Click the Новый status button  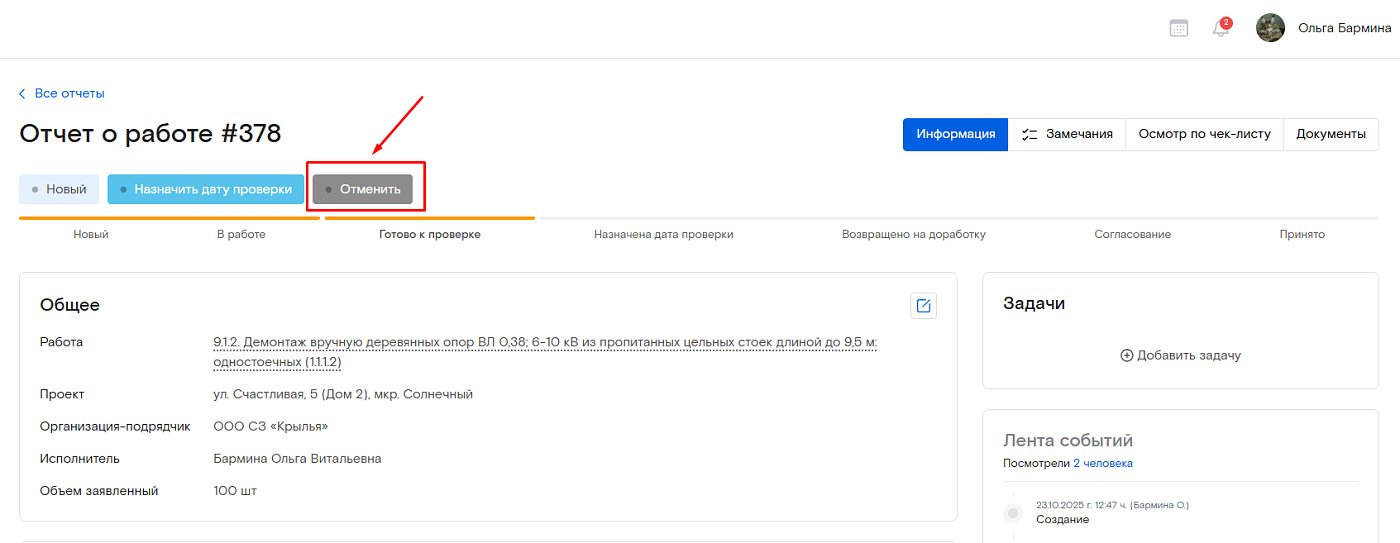click(x=59, y=189)
